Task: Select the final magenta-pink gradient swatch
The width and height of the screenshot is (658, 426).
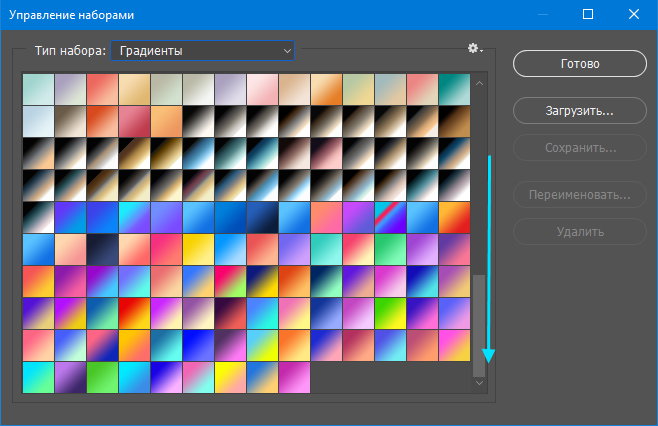Action: point(294,377)
